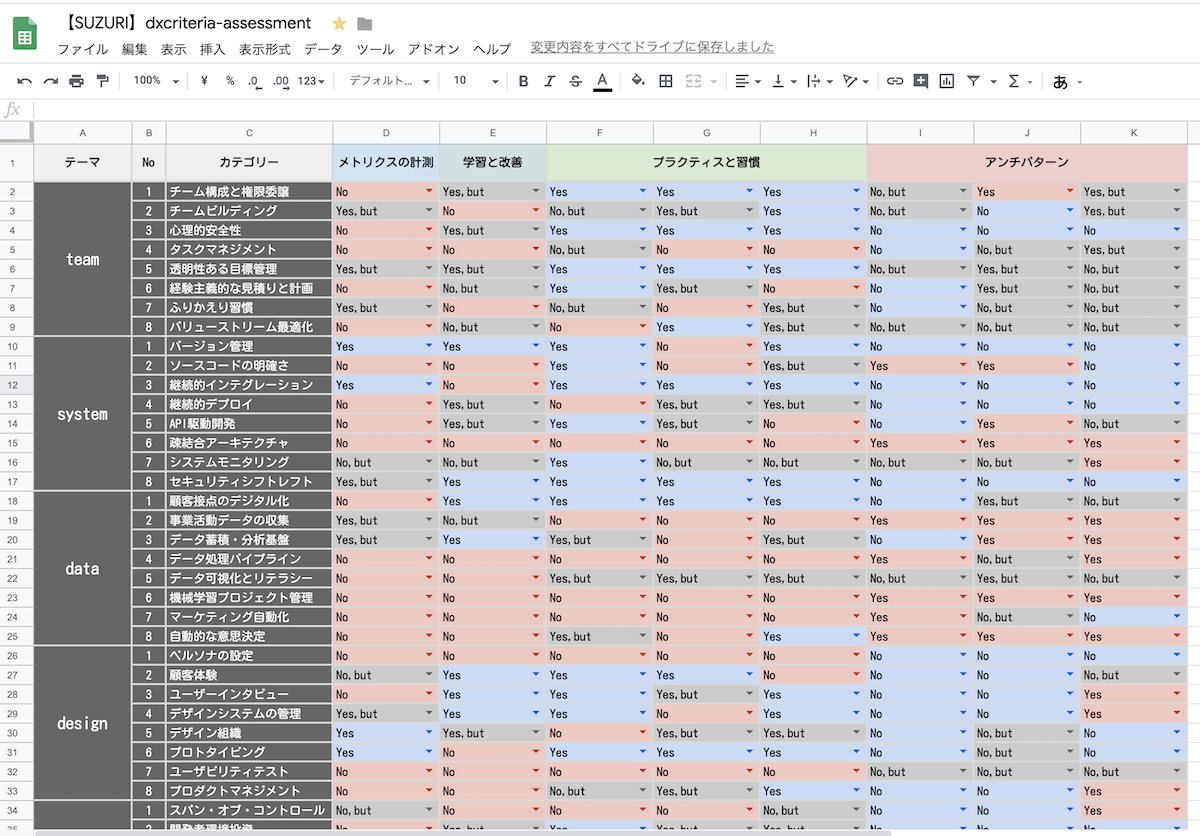1200x836 pixels.
Task: Click the print icon
Action: tap(76, 81)
